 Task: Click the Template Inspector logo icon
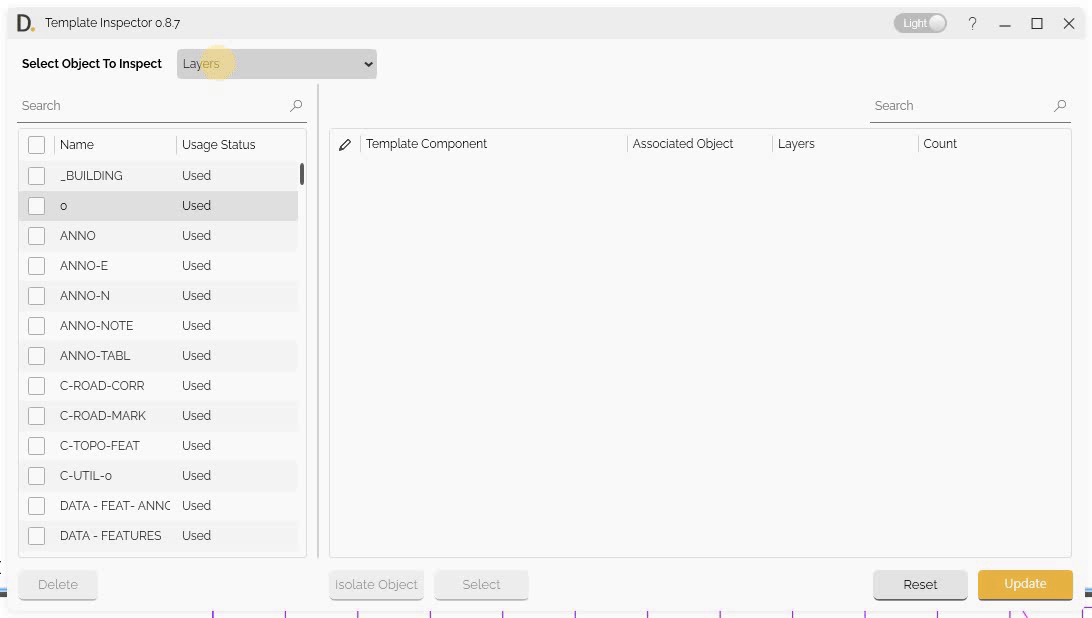click(25, 23)
